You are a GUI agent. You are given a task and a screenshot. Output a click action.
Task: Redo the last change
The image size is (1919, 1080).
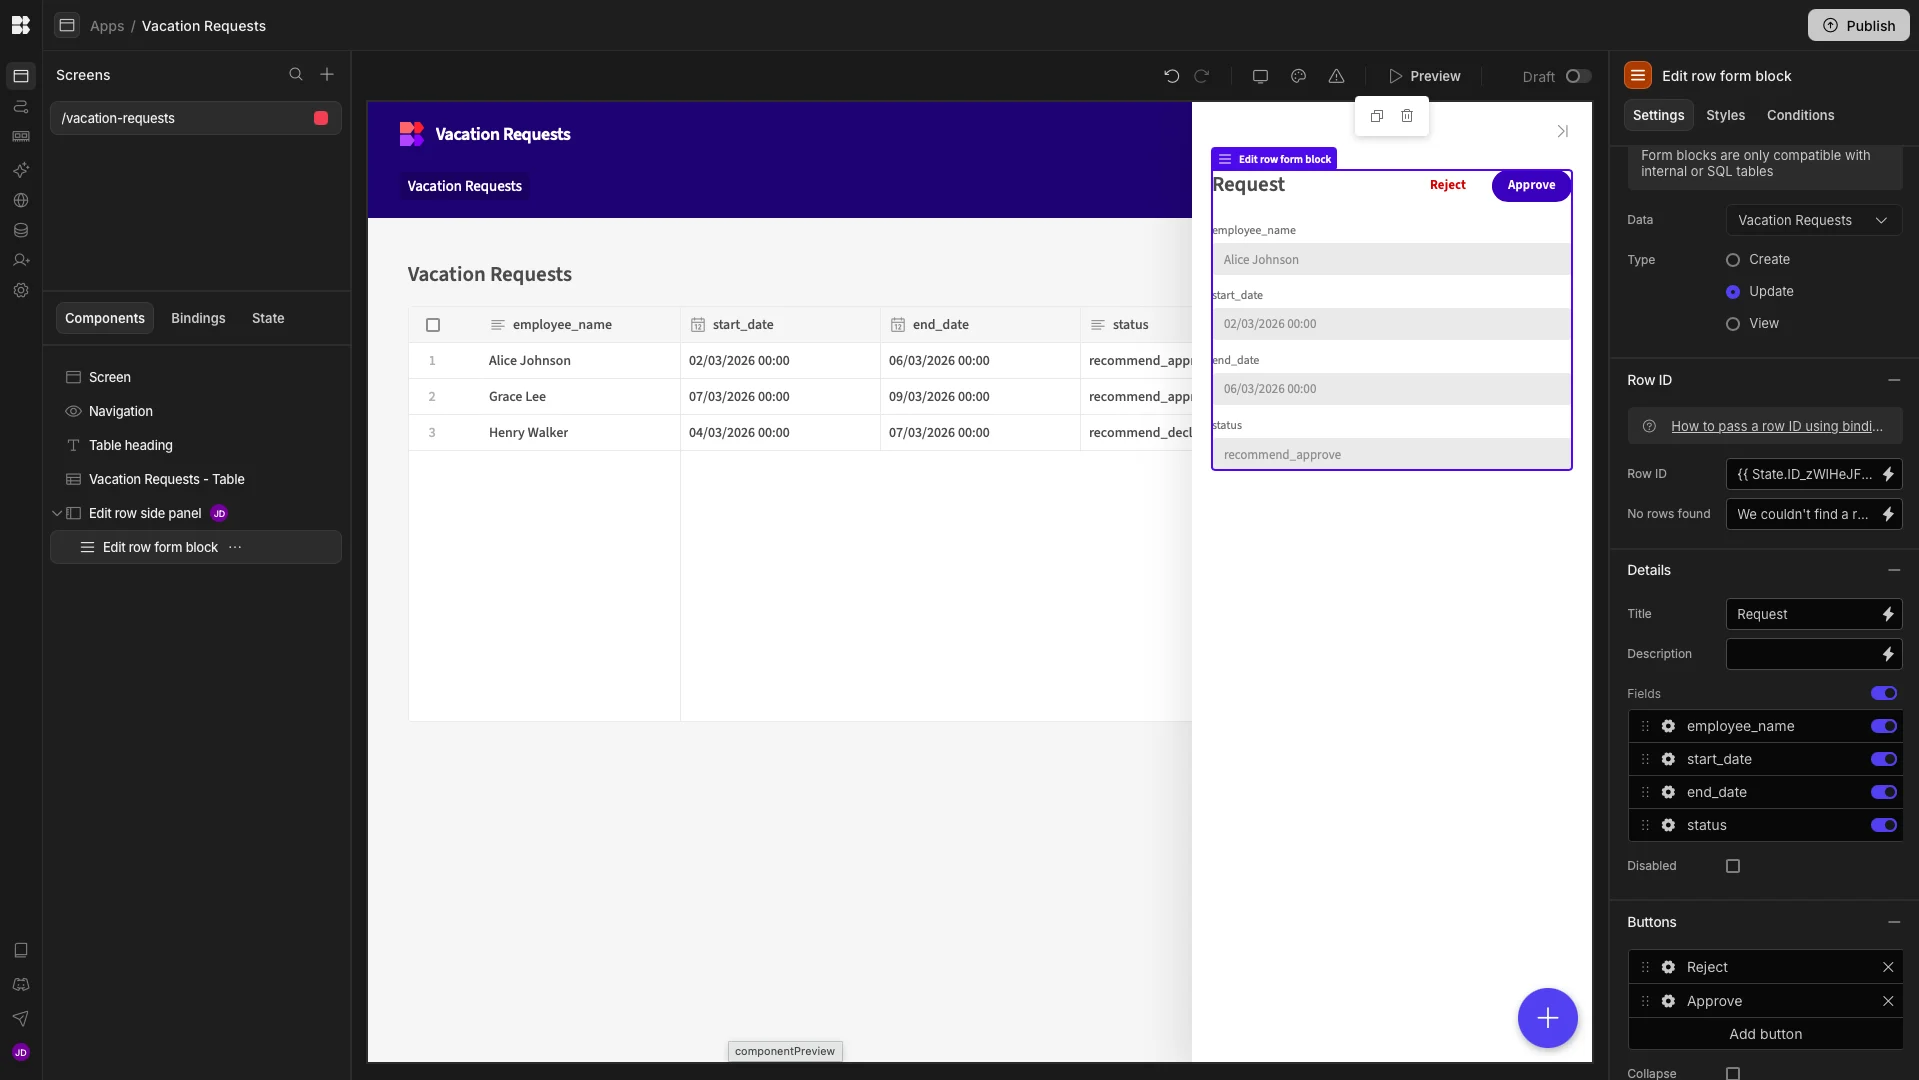[x=1202, y=76]
